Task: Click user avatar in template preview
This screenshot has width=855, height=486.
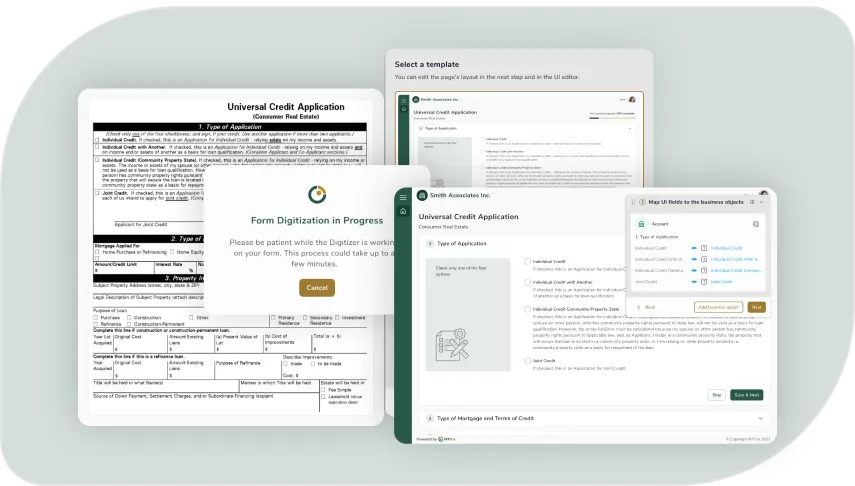Action: tap(632, 99)
